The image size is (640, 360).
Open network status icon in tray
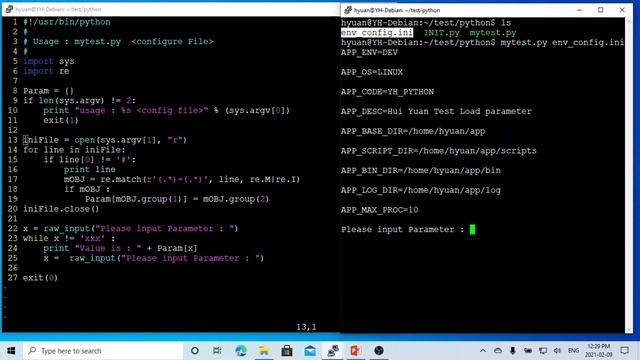pyautogui.click(x=543, y=351)
